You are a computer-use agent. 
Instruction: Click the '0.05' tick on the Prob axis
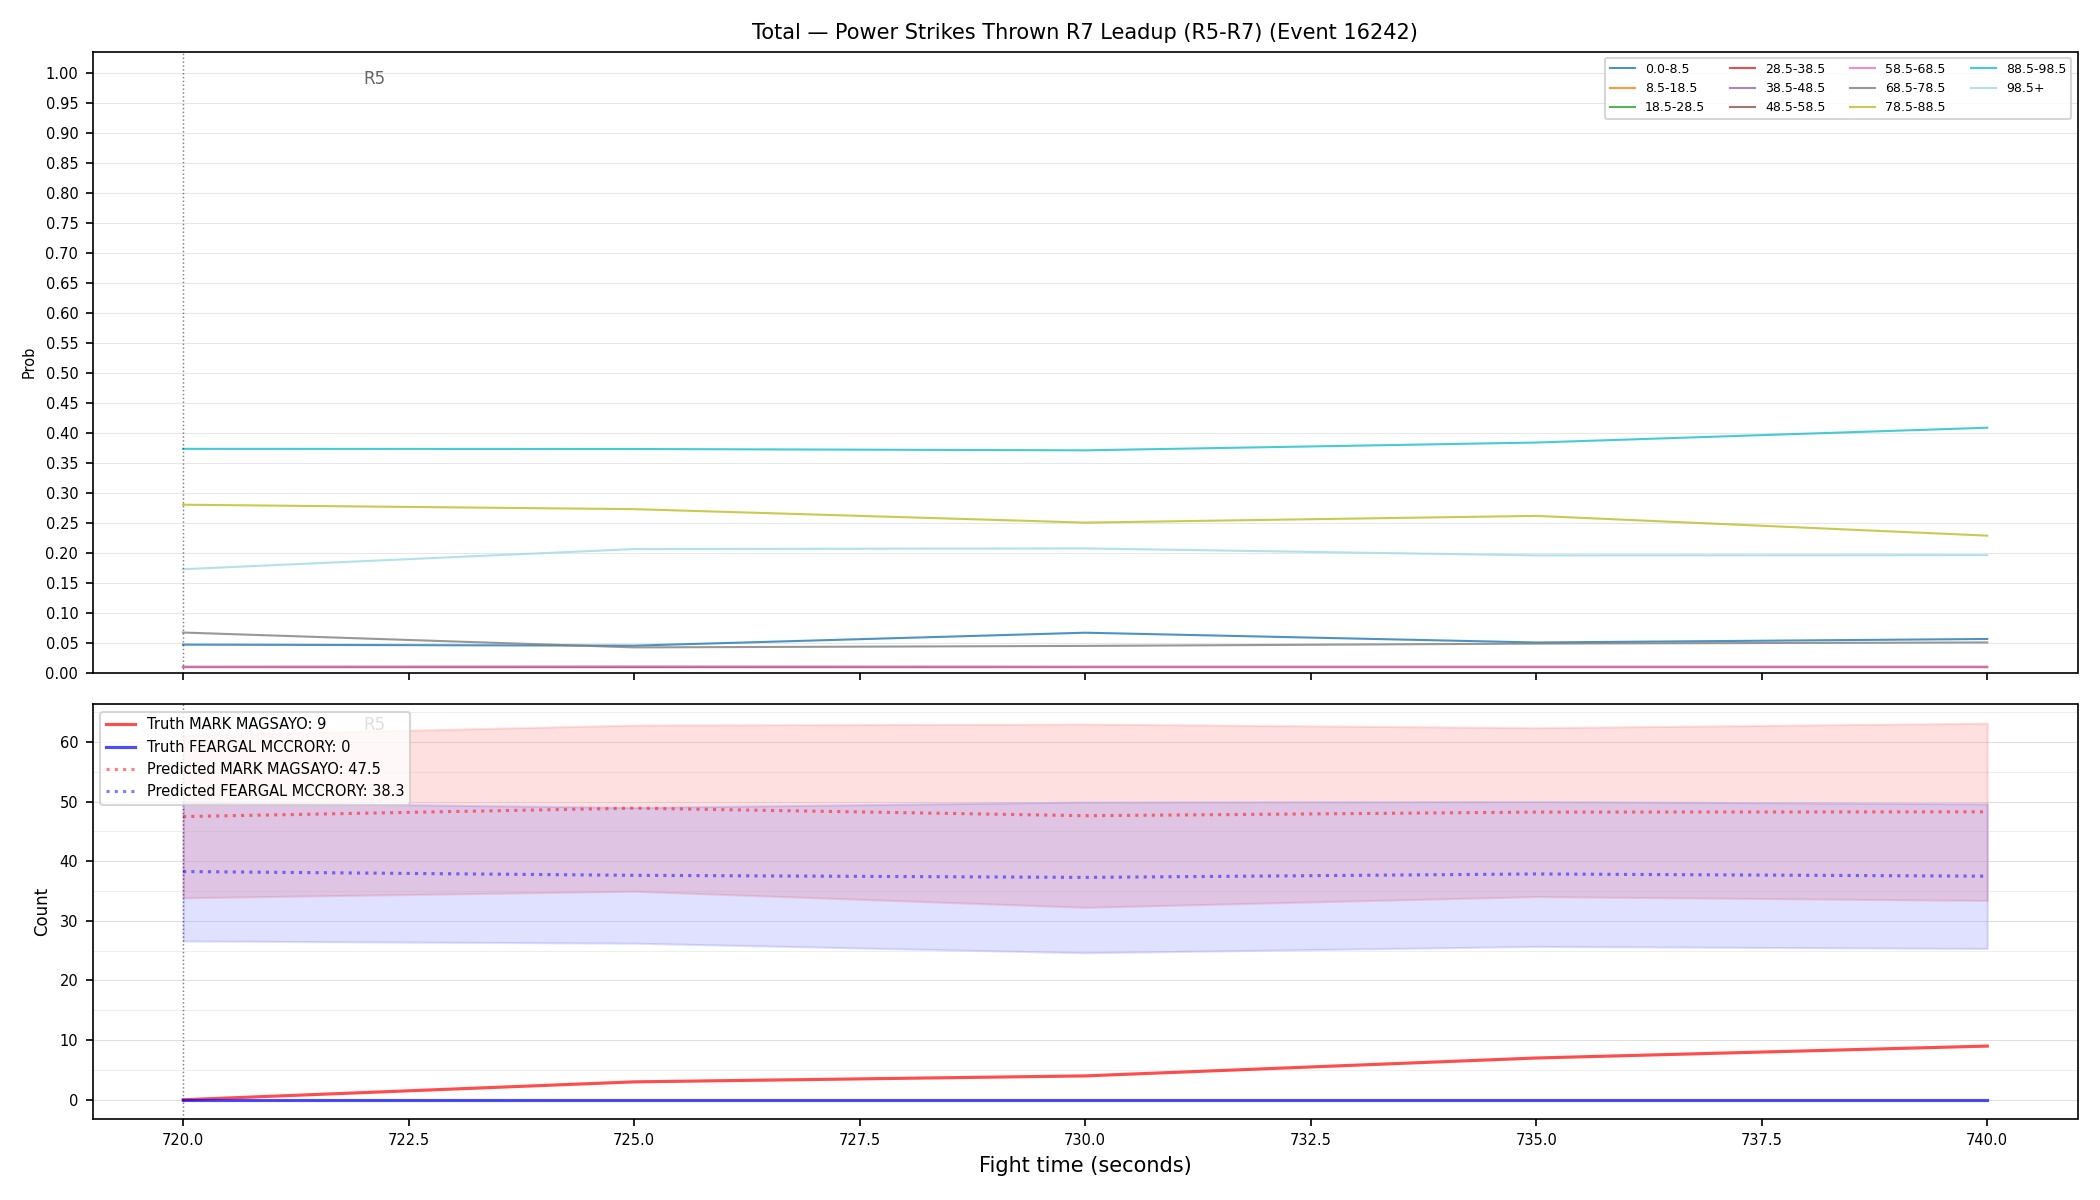[62, 644]
